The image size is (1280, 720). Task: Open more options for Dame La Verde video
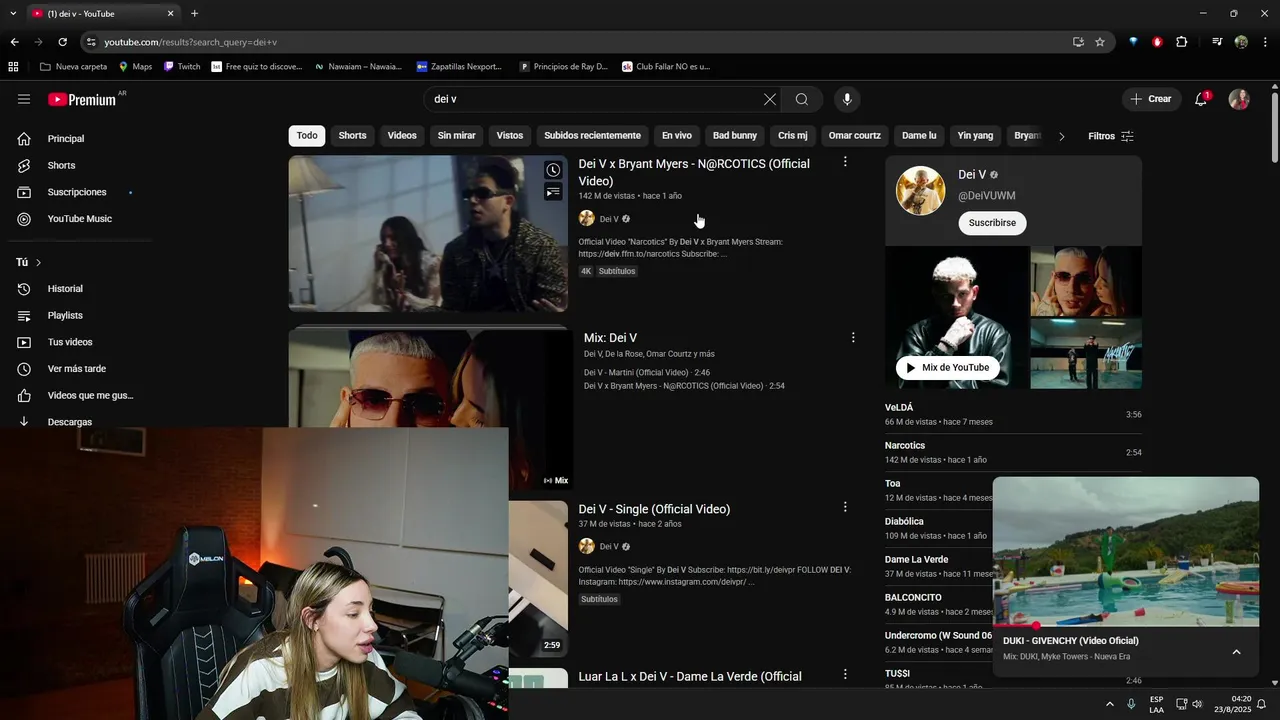click(x=845, y=675)
